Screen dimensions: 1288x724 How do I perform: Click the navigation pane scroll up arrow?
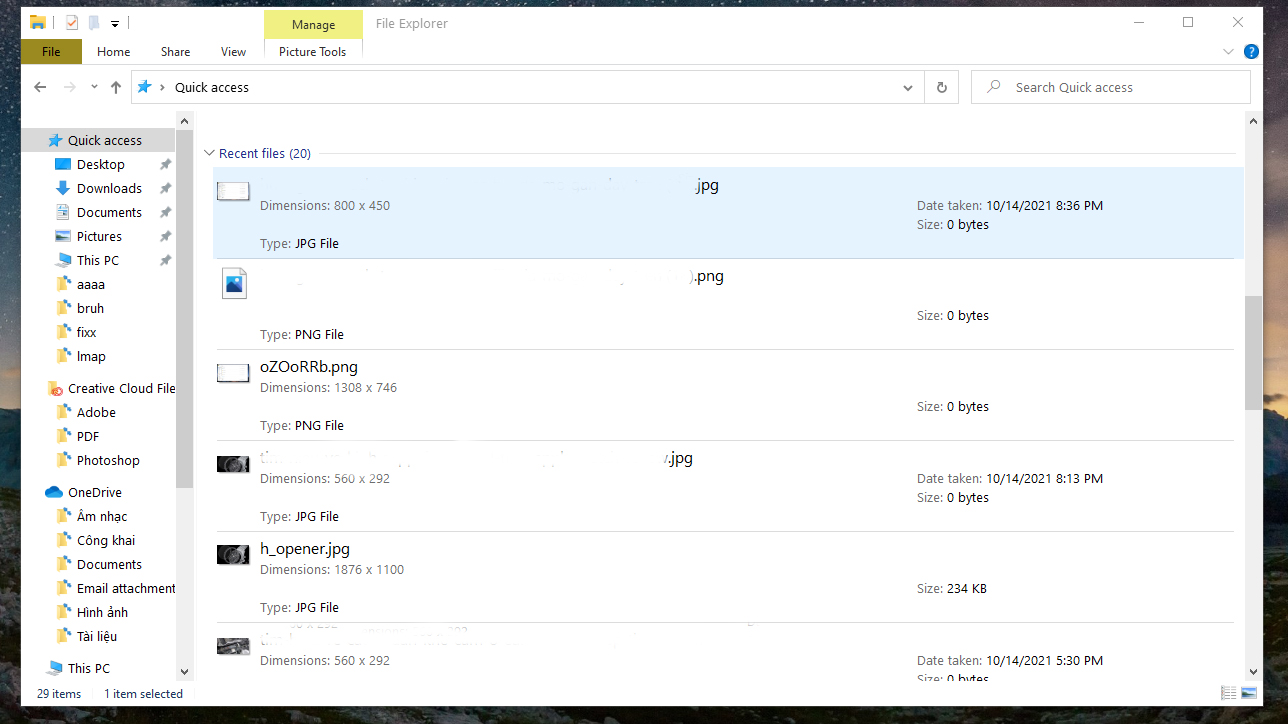[184, 121]
